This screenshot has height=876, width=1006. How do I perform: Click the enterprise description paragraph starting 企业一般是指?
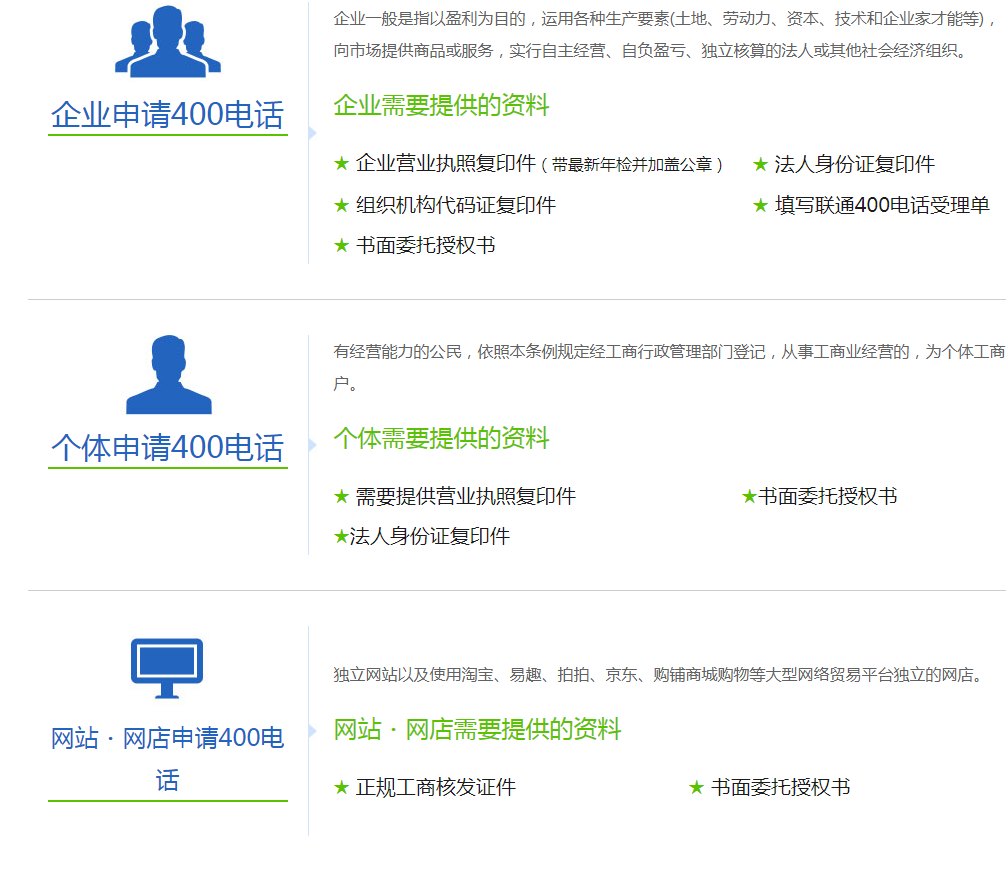click(x=665, y=35)
